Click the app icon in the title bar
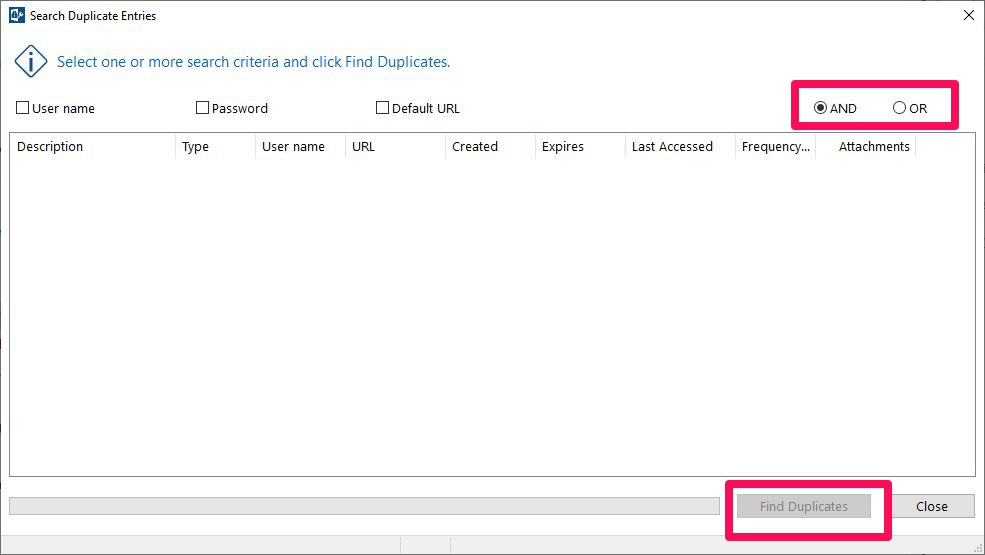 pyautogui.click(x=16, y=15)
